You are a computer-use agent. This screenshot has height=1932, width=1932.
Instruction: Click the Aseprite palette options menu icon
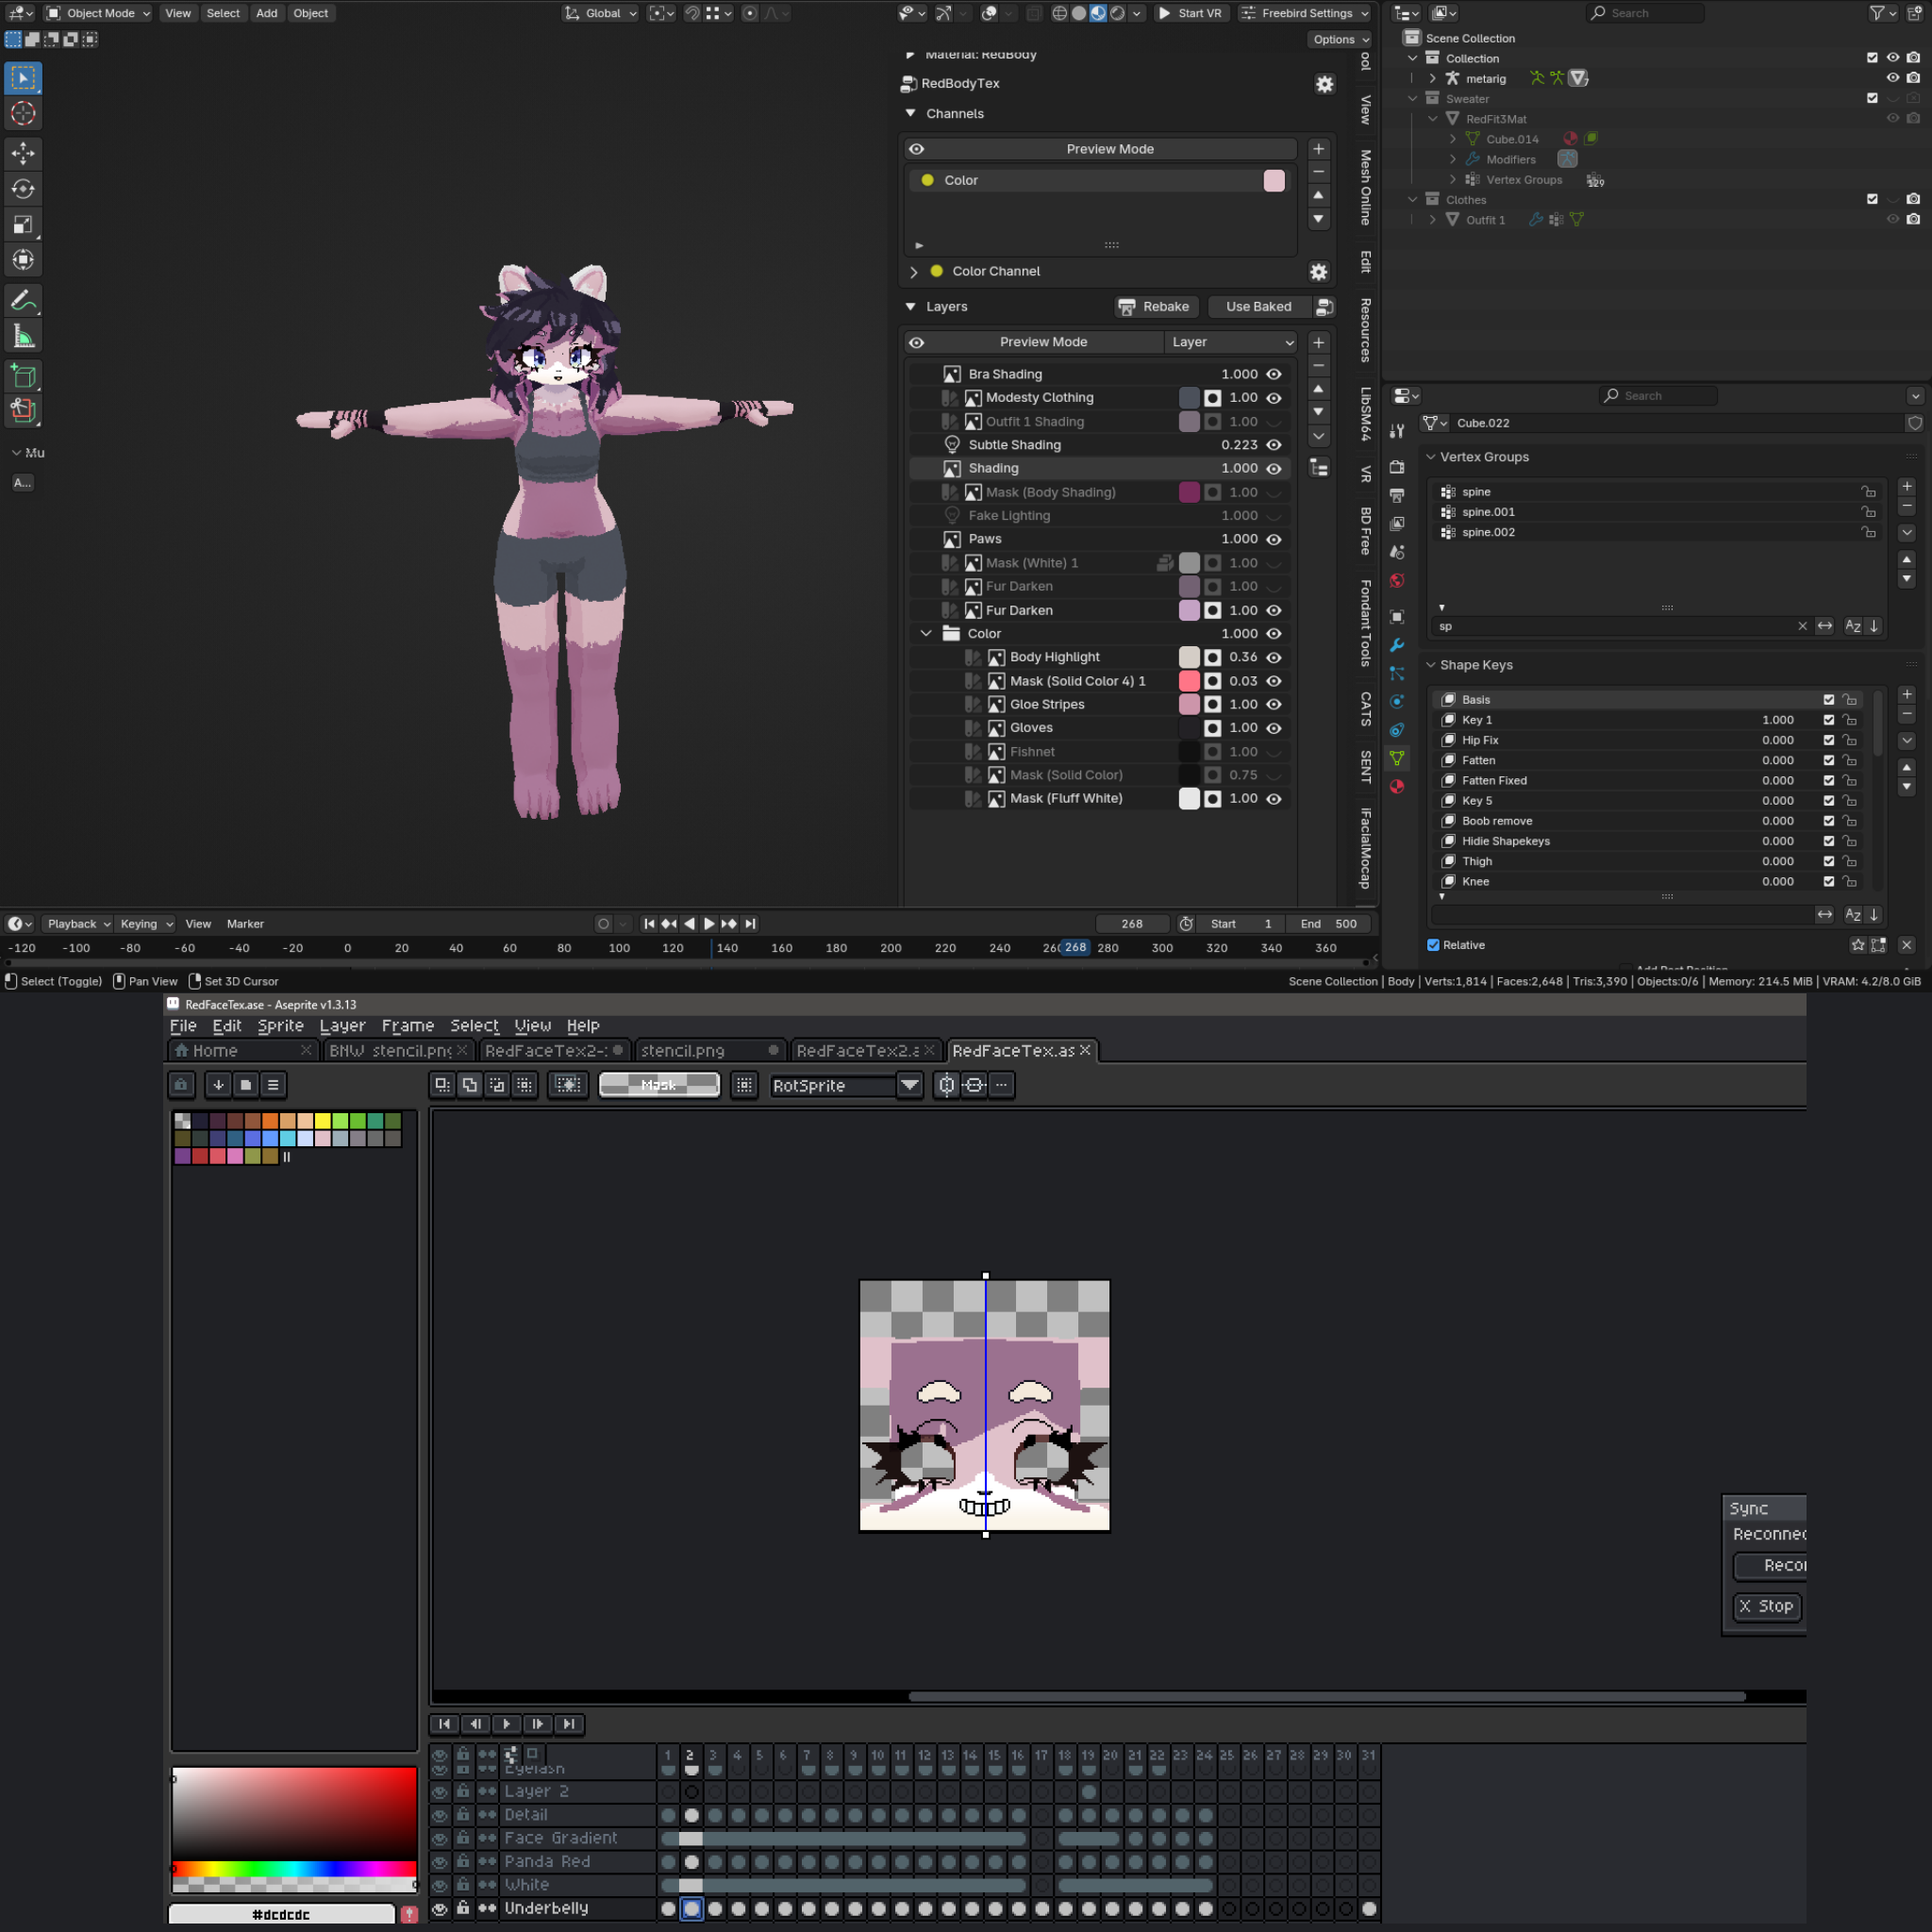coord(273,1085)
